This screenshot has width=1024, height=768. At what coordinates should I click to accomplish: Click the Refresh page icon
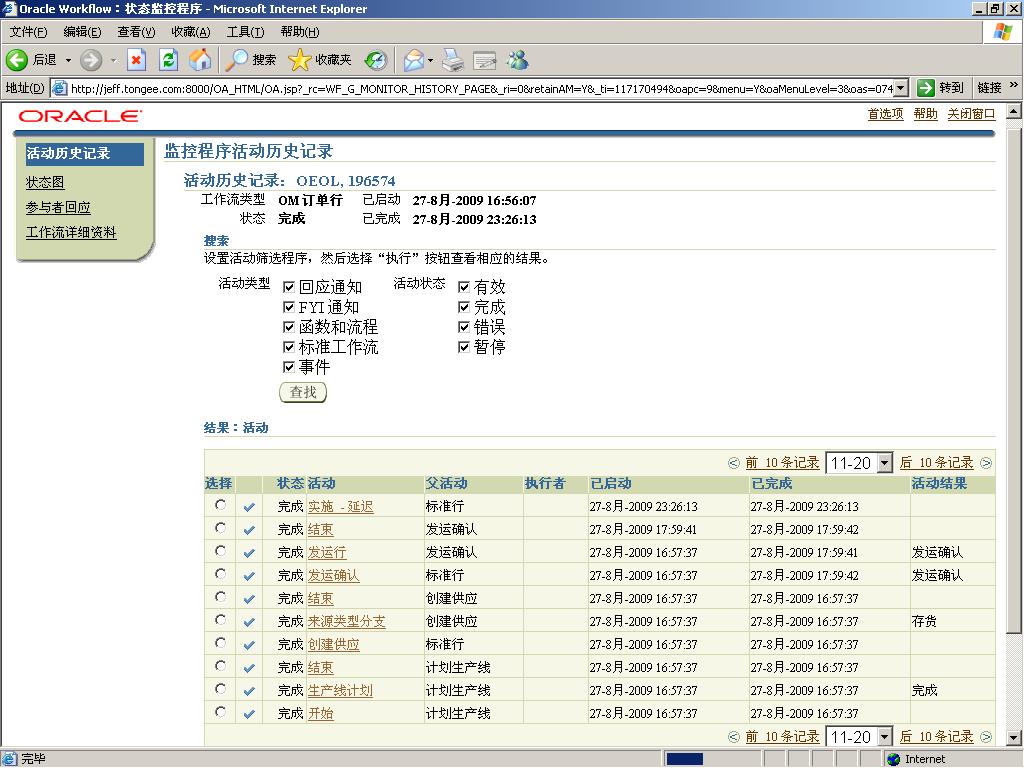point(168,60)
